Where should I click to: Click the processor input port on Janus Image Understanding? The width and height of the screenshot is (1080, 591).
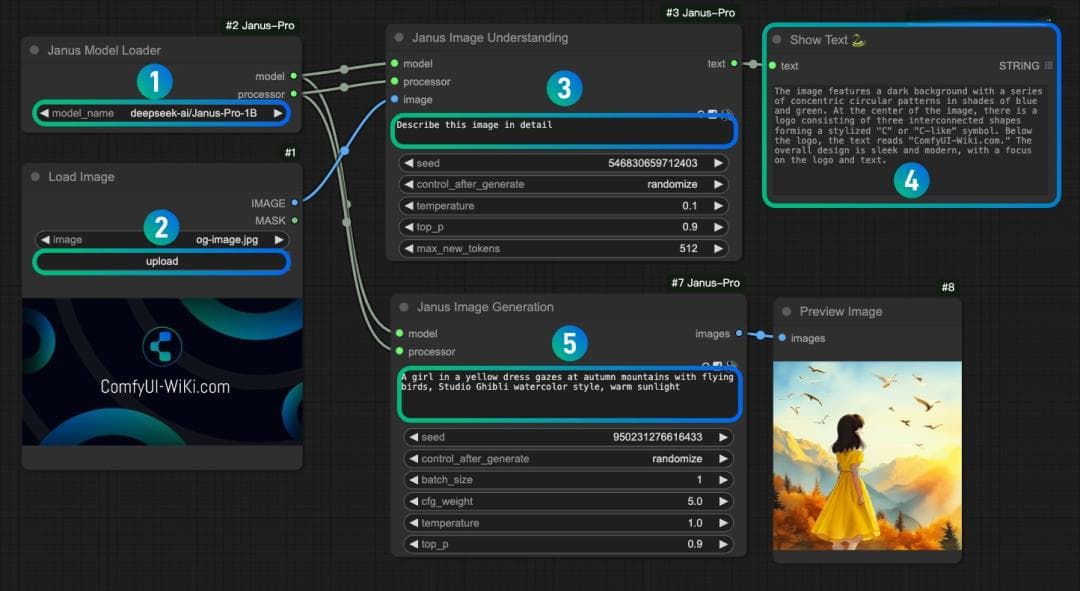tap(395, 81)
